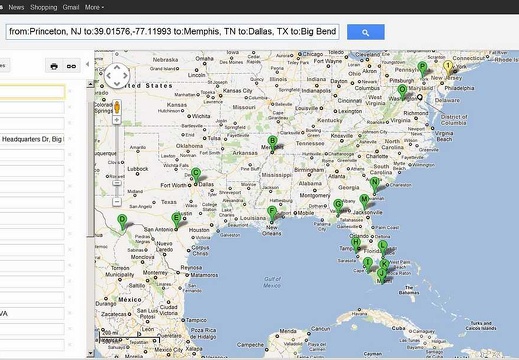This screenshot has width=519, height=360.
Task: Open the News link in top bar
Action: click(16, 7)
